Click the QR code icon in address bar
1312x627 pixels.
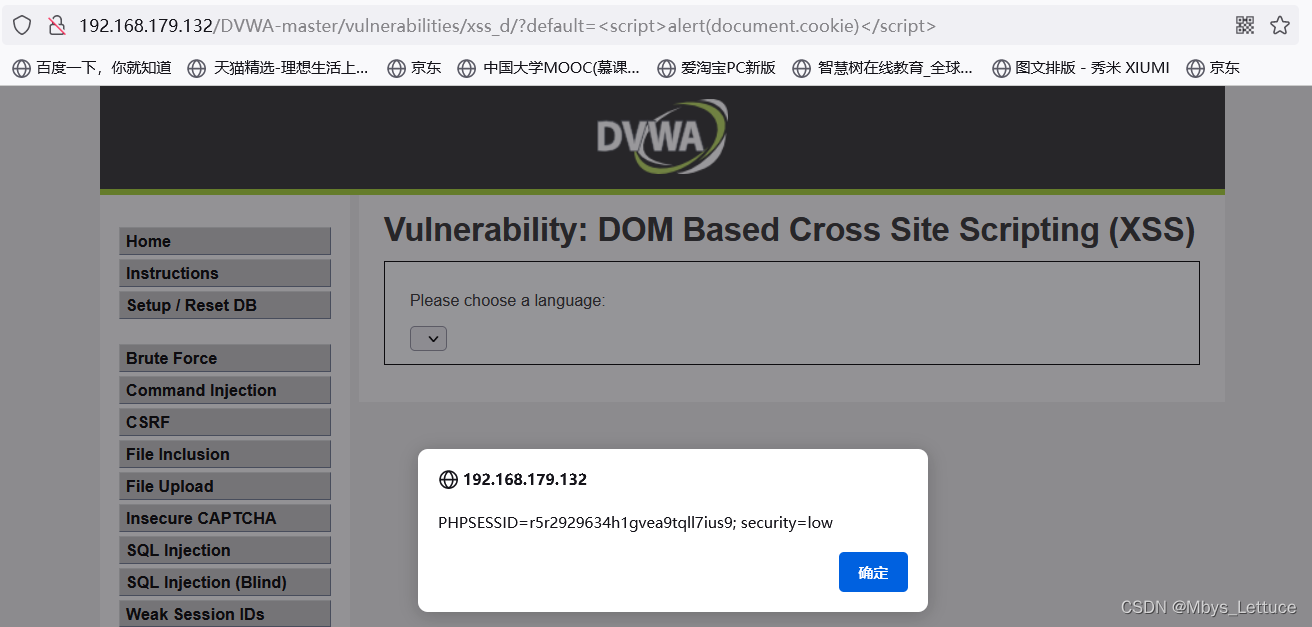click(x=1245, y=24)
